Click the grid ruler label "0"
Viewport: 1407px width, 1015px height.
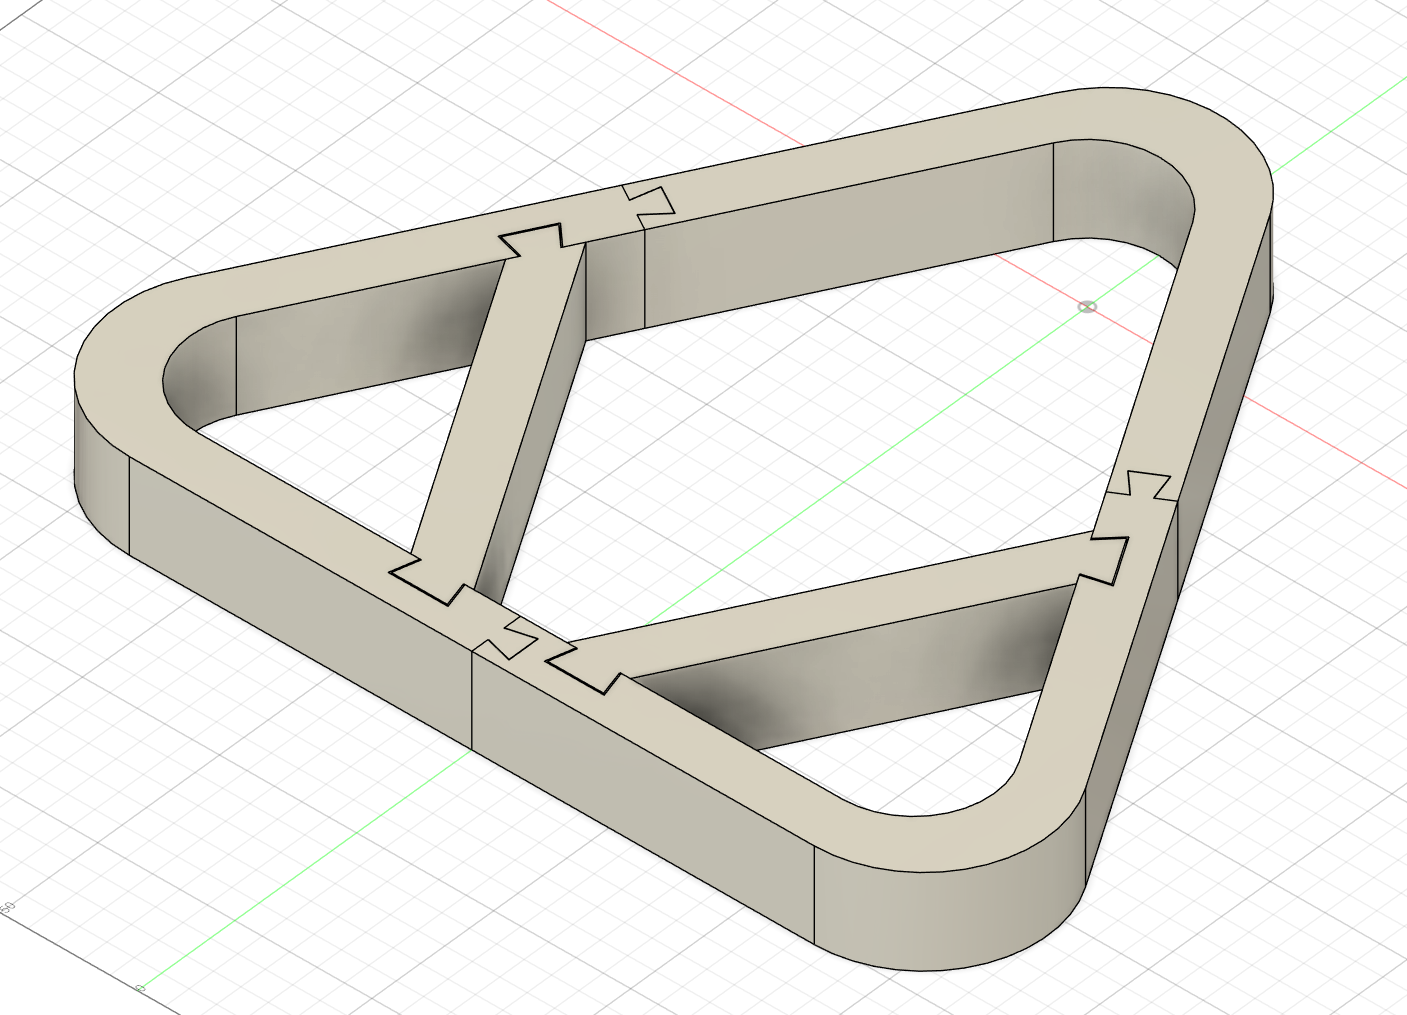(x=140, y=989)
